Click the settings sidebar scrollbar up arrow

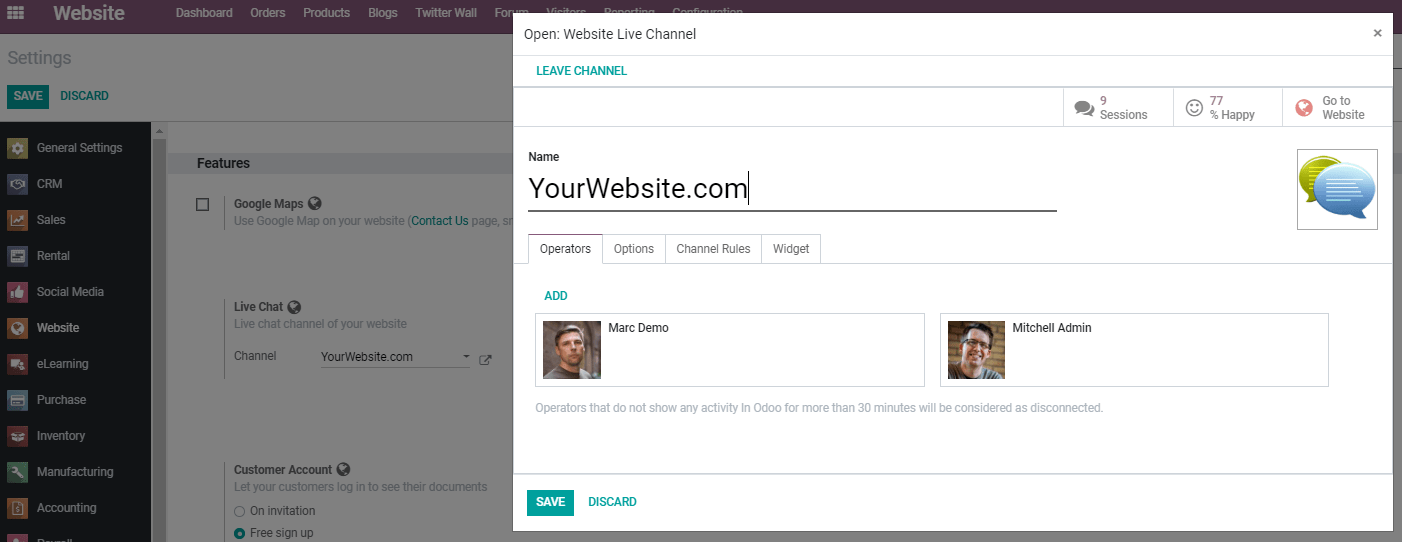click(x=158, y=131)
